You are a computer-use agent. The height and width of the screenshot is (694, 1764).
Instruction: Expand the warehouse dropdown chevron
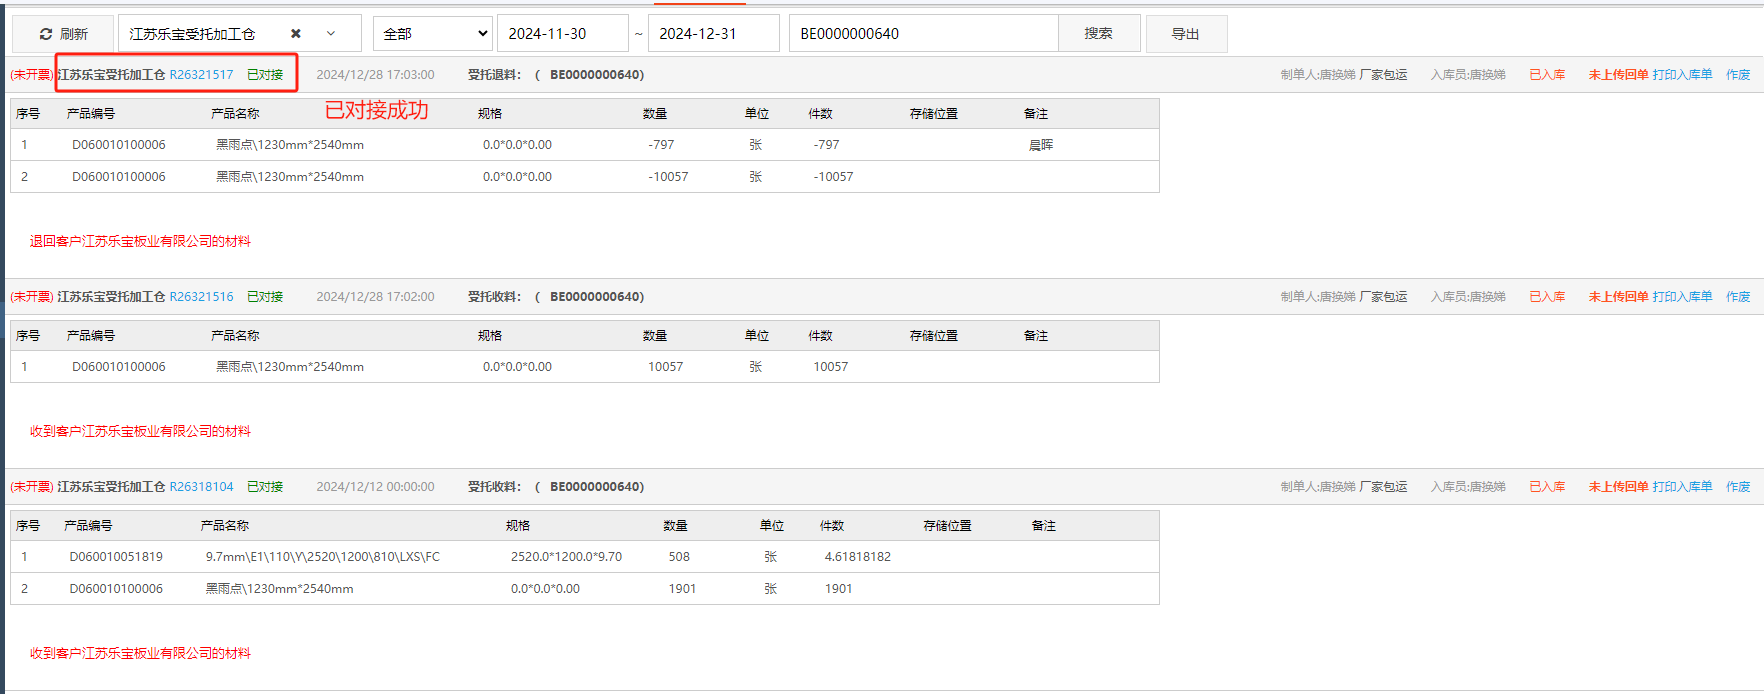331,34
